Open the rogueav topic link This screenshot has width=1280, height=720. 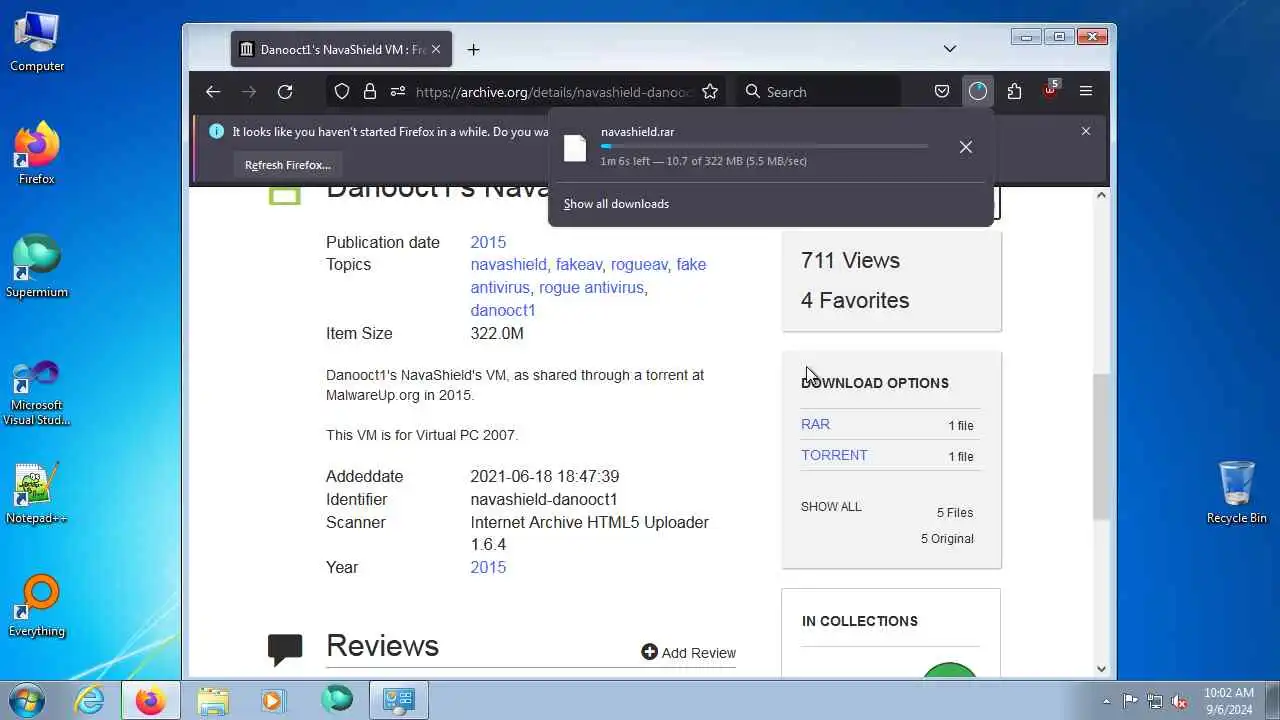pyautogui.click(x=639, y=265)
